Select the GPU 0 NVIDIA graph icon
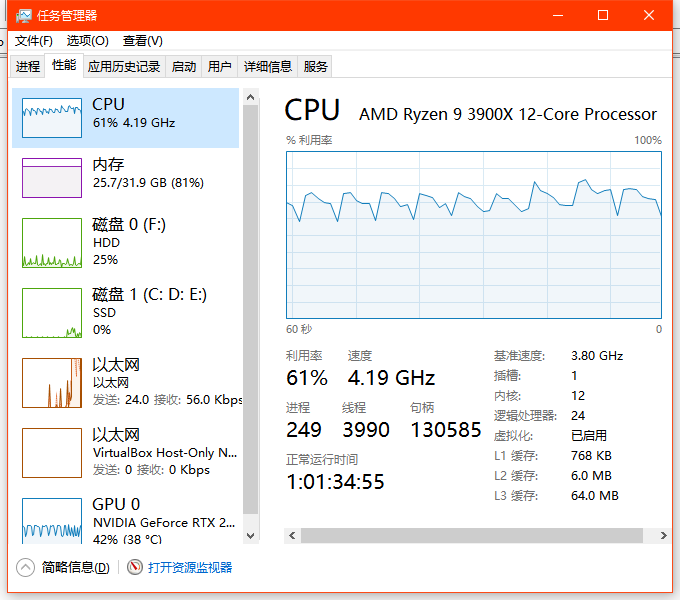680x600 pixels. point(52,521)
